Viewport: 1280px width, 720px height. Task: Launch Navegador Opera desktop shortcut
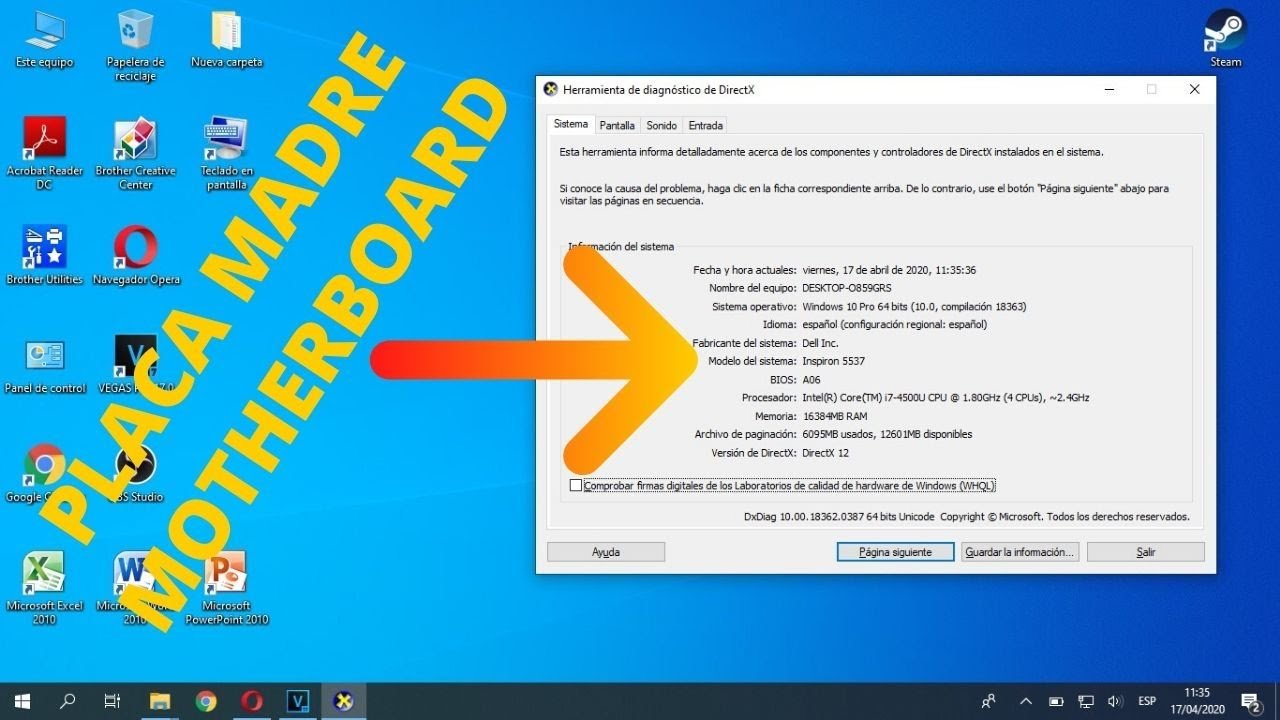point(135,256)
